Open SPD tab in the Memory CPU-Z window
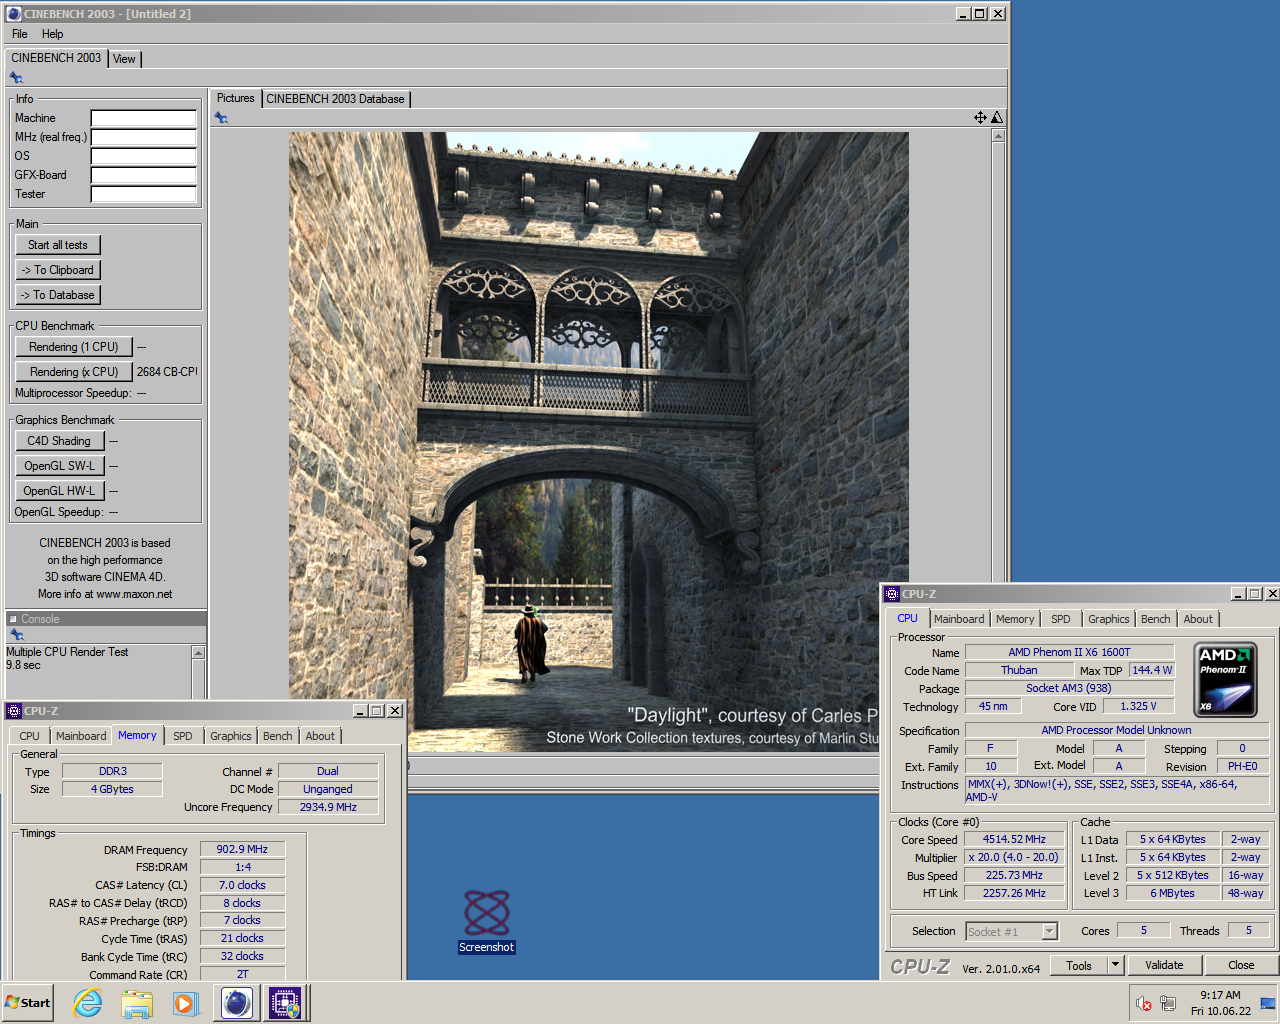The height and width of the screenshot is (1024, 1280). (x=183, y=736)
